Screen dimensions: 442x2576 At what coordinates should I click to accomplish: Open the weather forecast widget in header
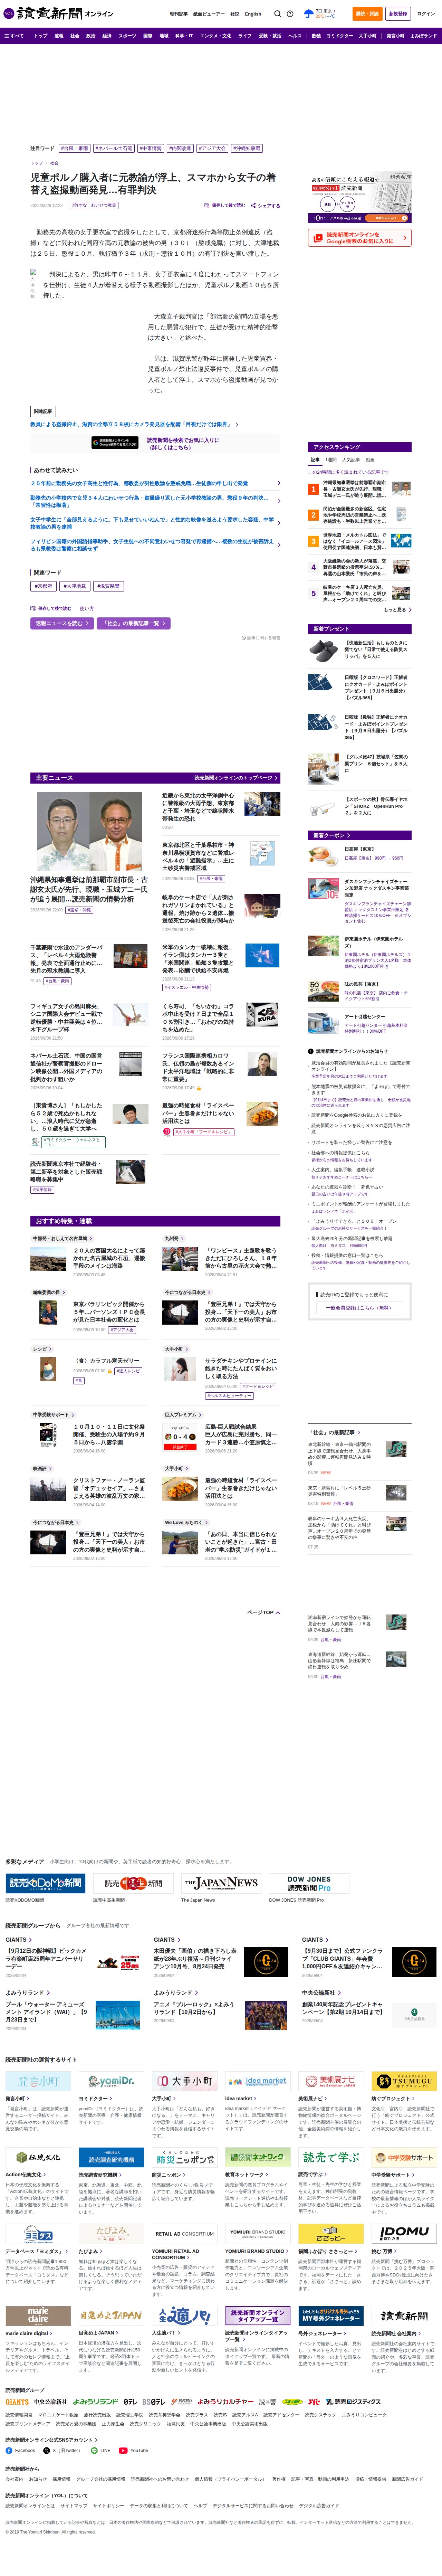[x=320, y=14]
